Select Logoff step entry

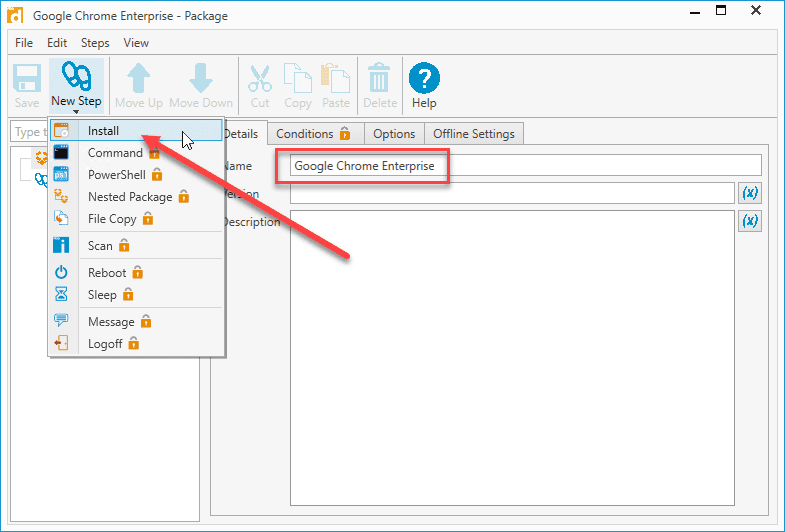(136, 344)
